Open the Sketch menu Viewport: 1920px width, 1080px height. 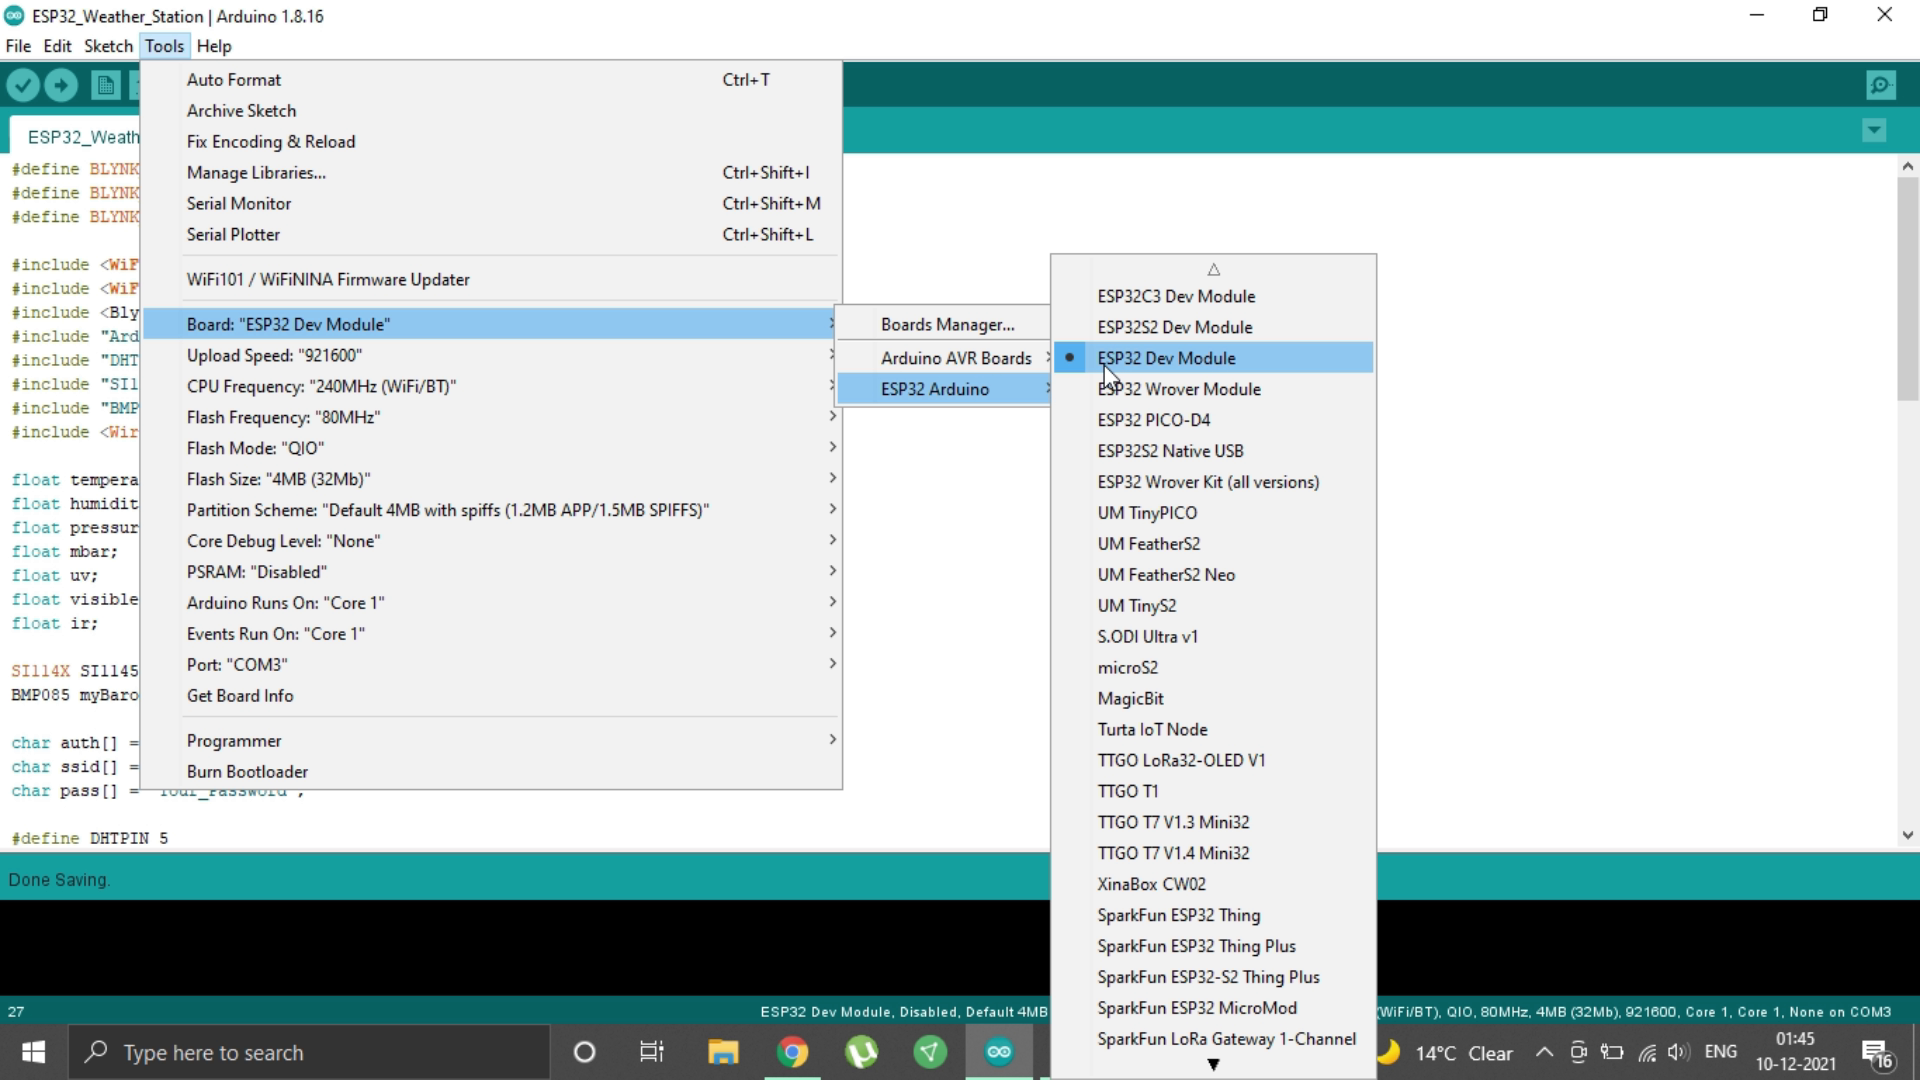pos(108,46)
